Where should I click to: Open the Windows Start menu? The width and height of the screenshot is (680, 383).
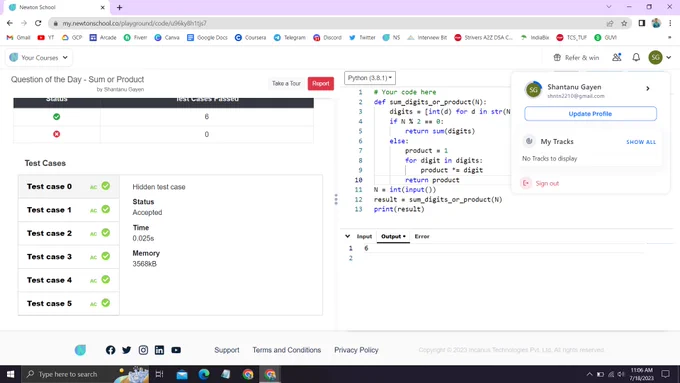pos(10,374)
